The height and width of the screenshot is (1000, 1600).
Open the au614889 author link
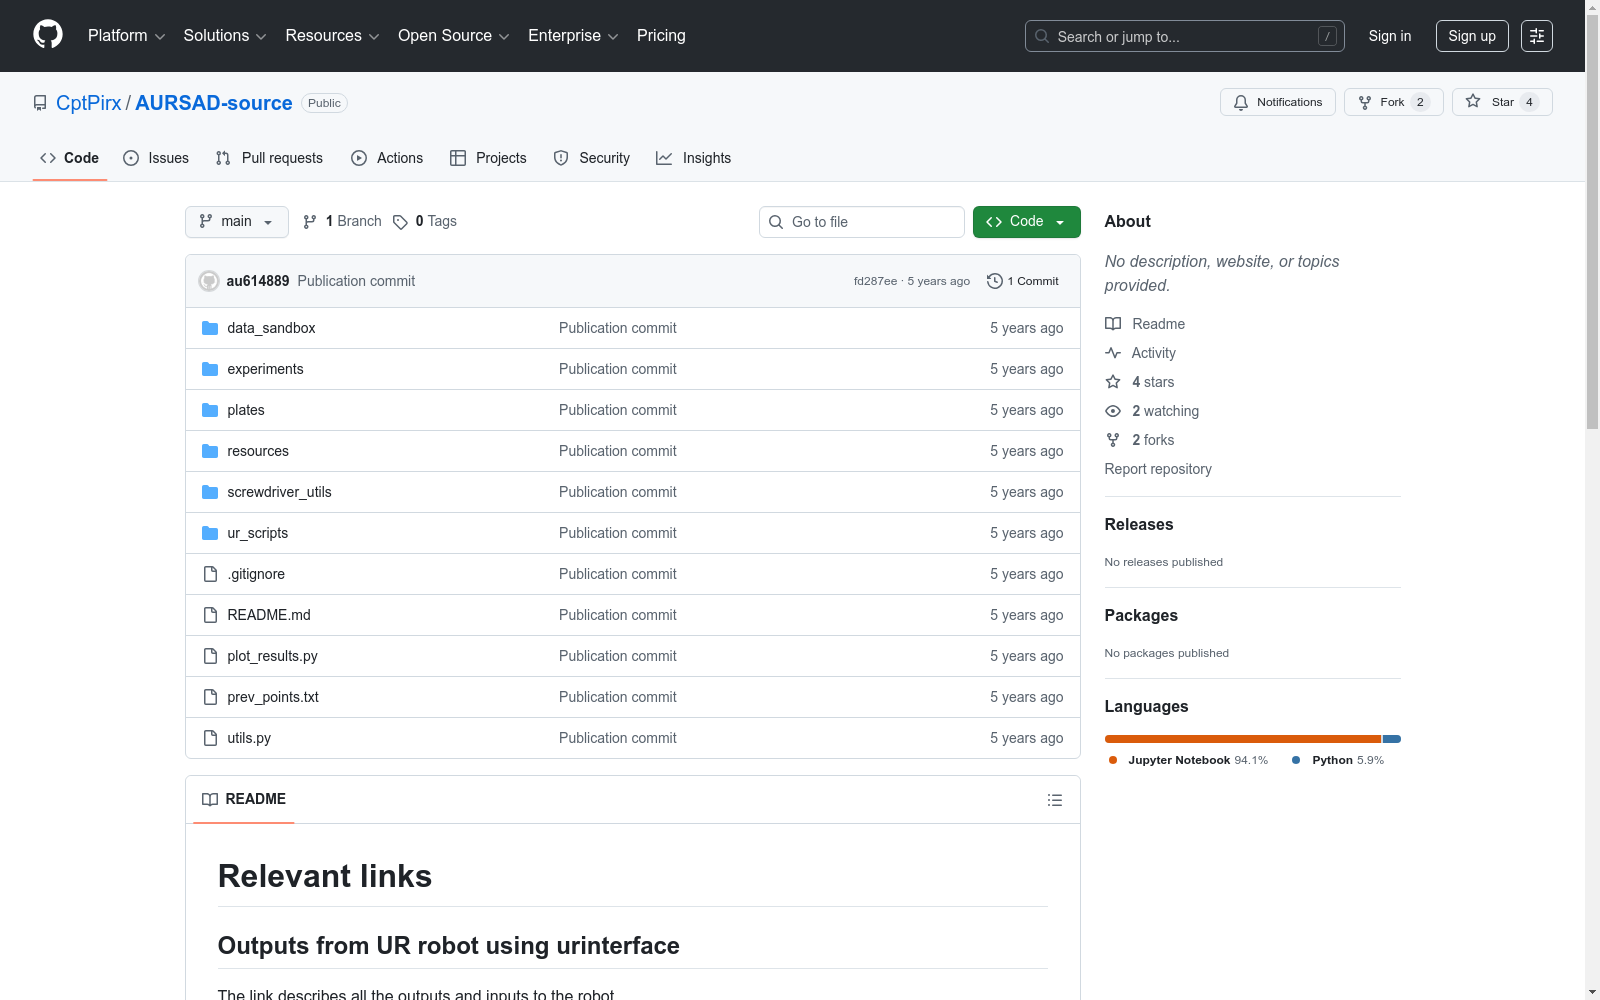258,281
